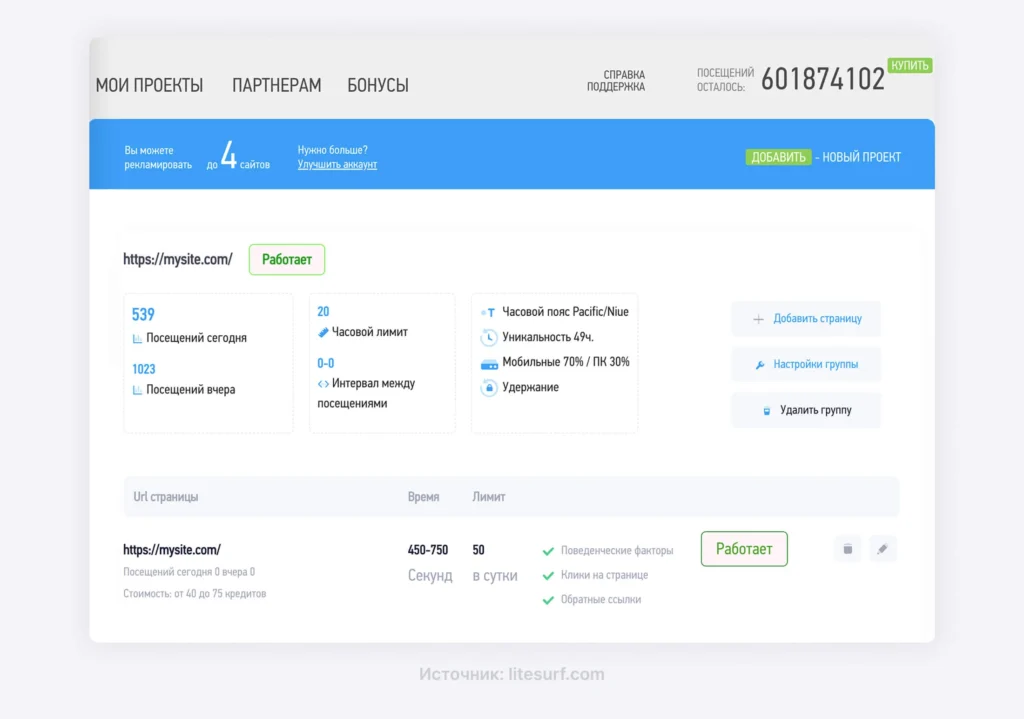Click the ДОБАВИТЬ new project button
The image size is (1024, 719).
(x=778, y=157)
